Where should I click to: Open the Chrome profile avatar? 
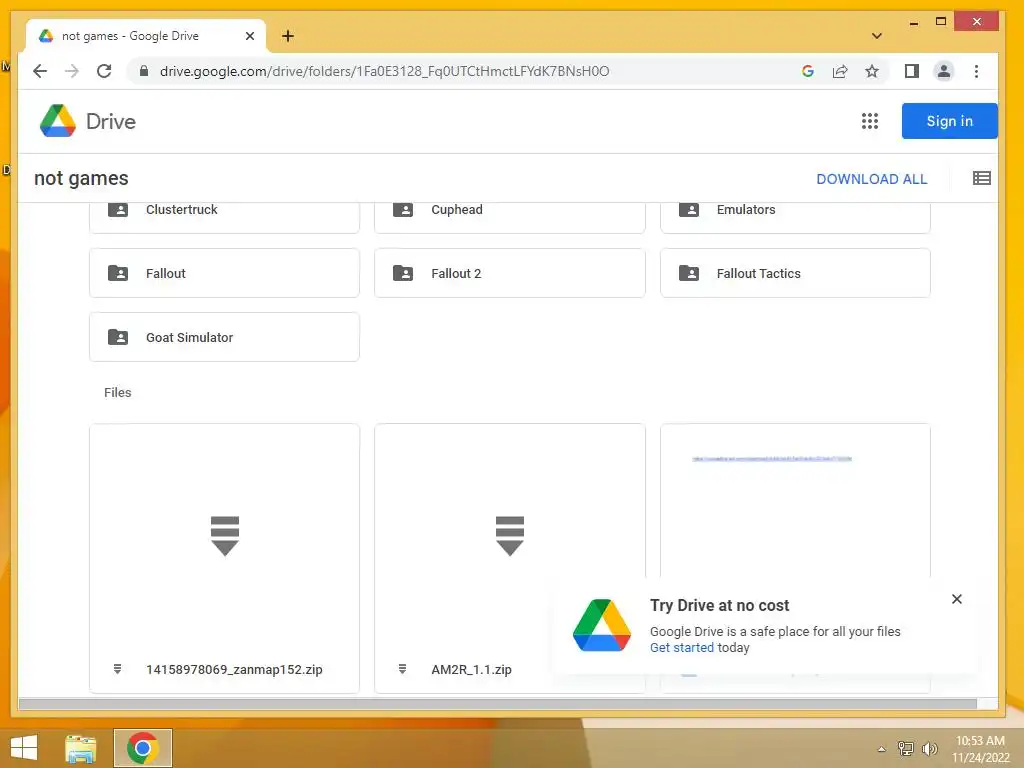[x=944, y=71]
